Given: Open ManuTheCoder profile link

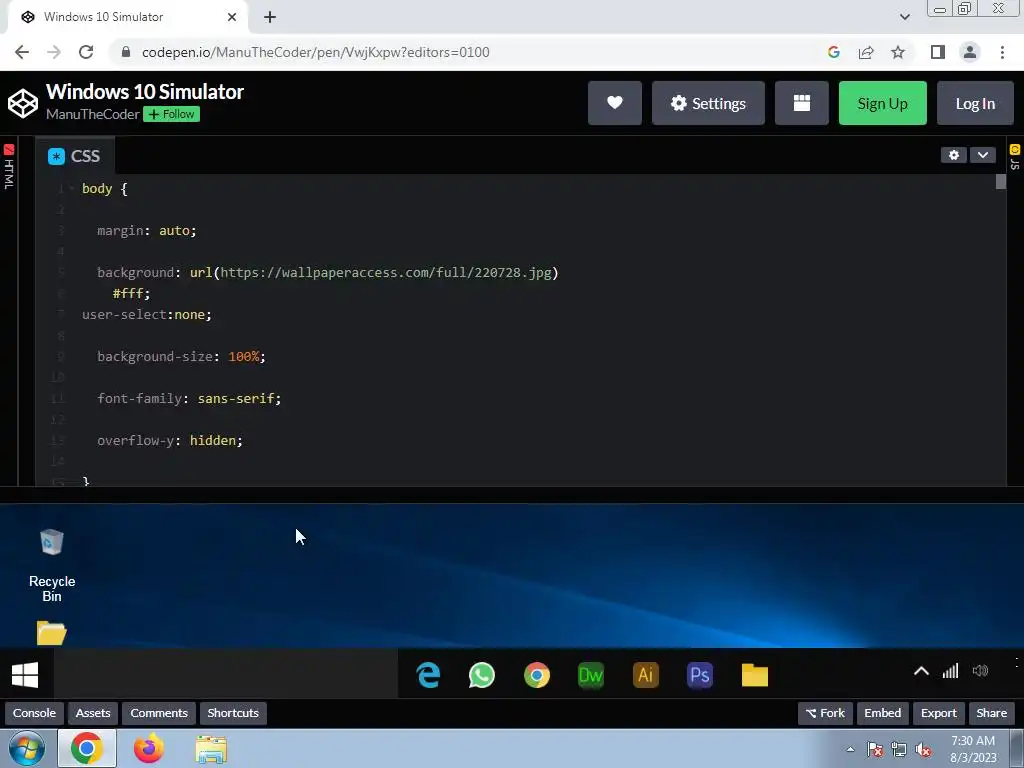Looking at the screenshot, I should tap(92, 114).
